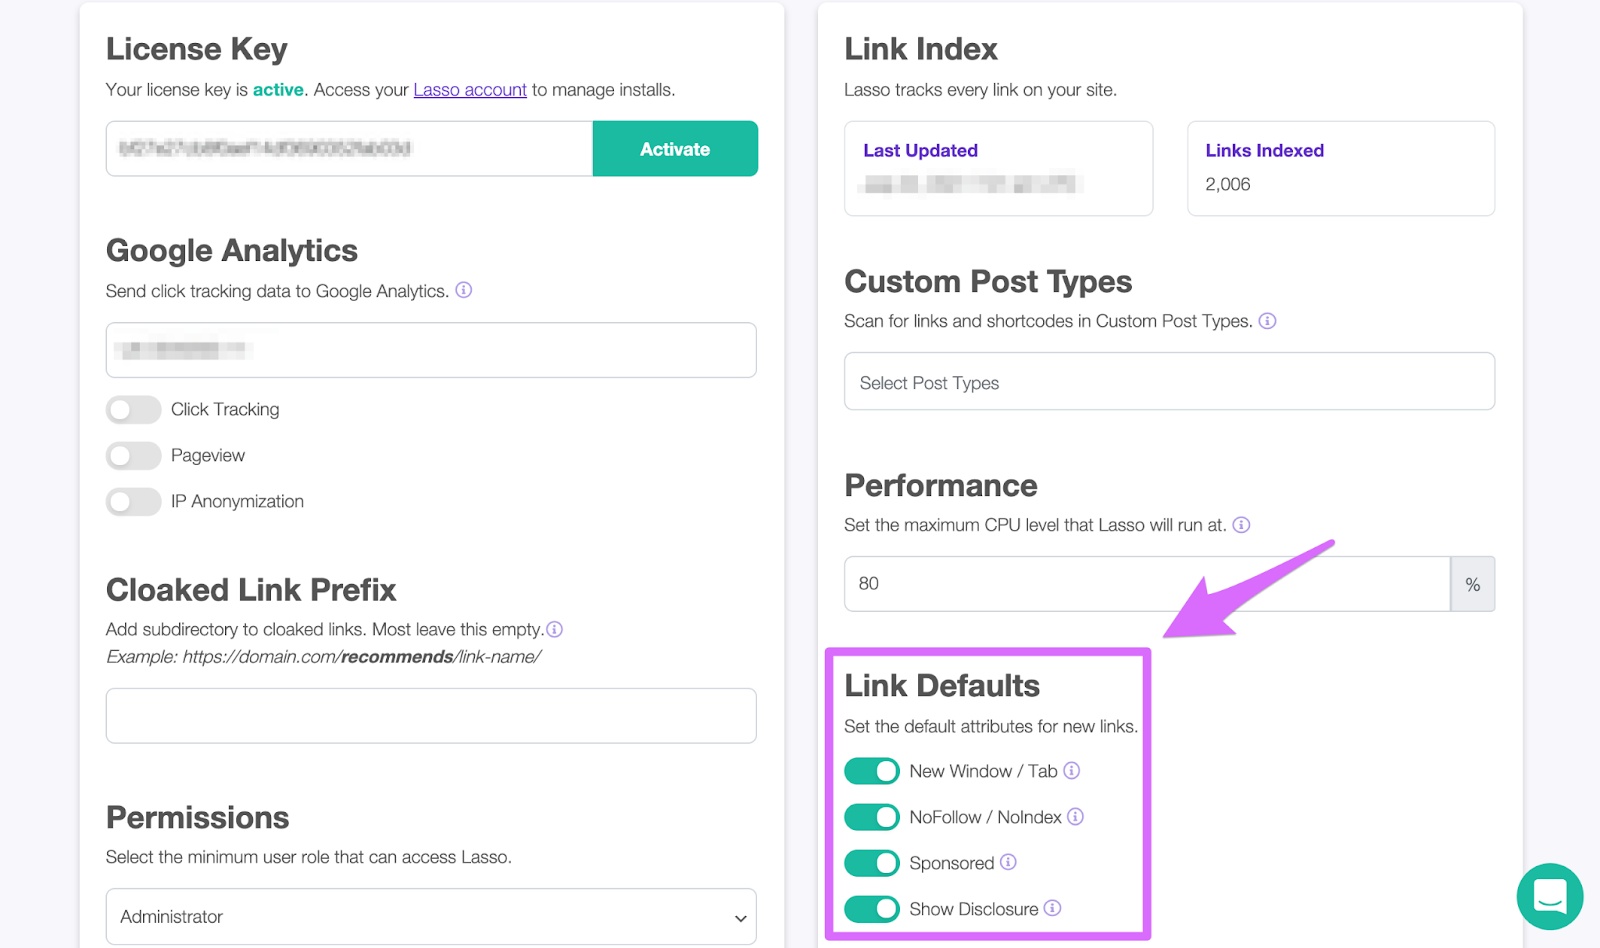Click info icon beside NoFollow / NoIndex
This screenshot has height=948, width=1600.
[1076, 816]
